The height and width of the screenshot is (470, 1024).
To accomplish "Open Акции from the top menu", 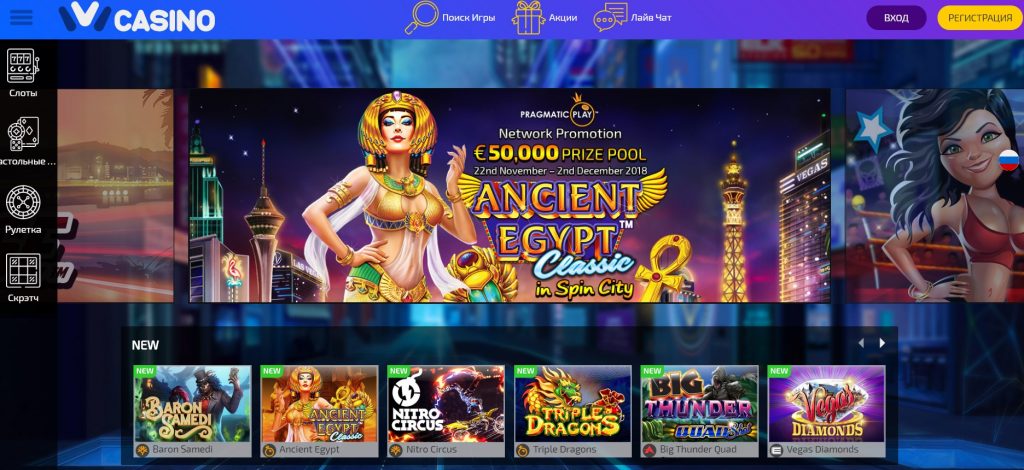I will click(563, 18).
